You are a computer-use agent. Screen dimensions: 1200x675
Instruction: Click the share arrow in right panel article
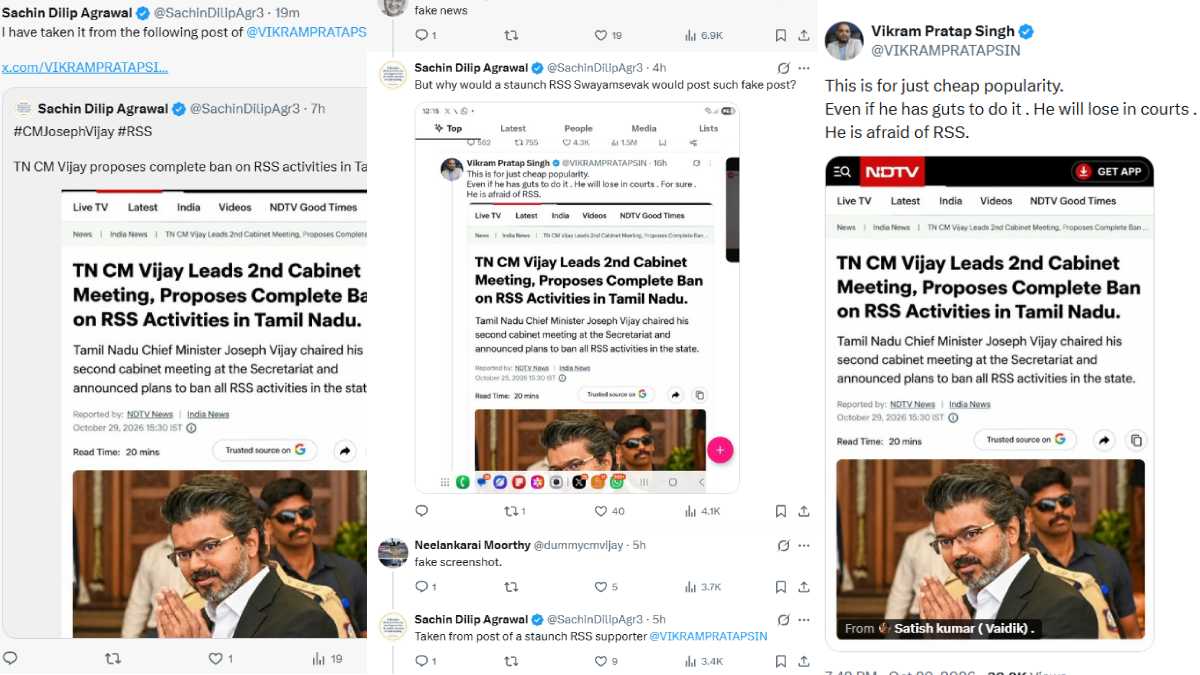pos(1104,439)
